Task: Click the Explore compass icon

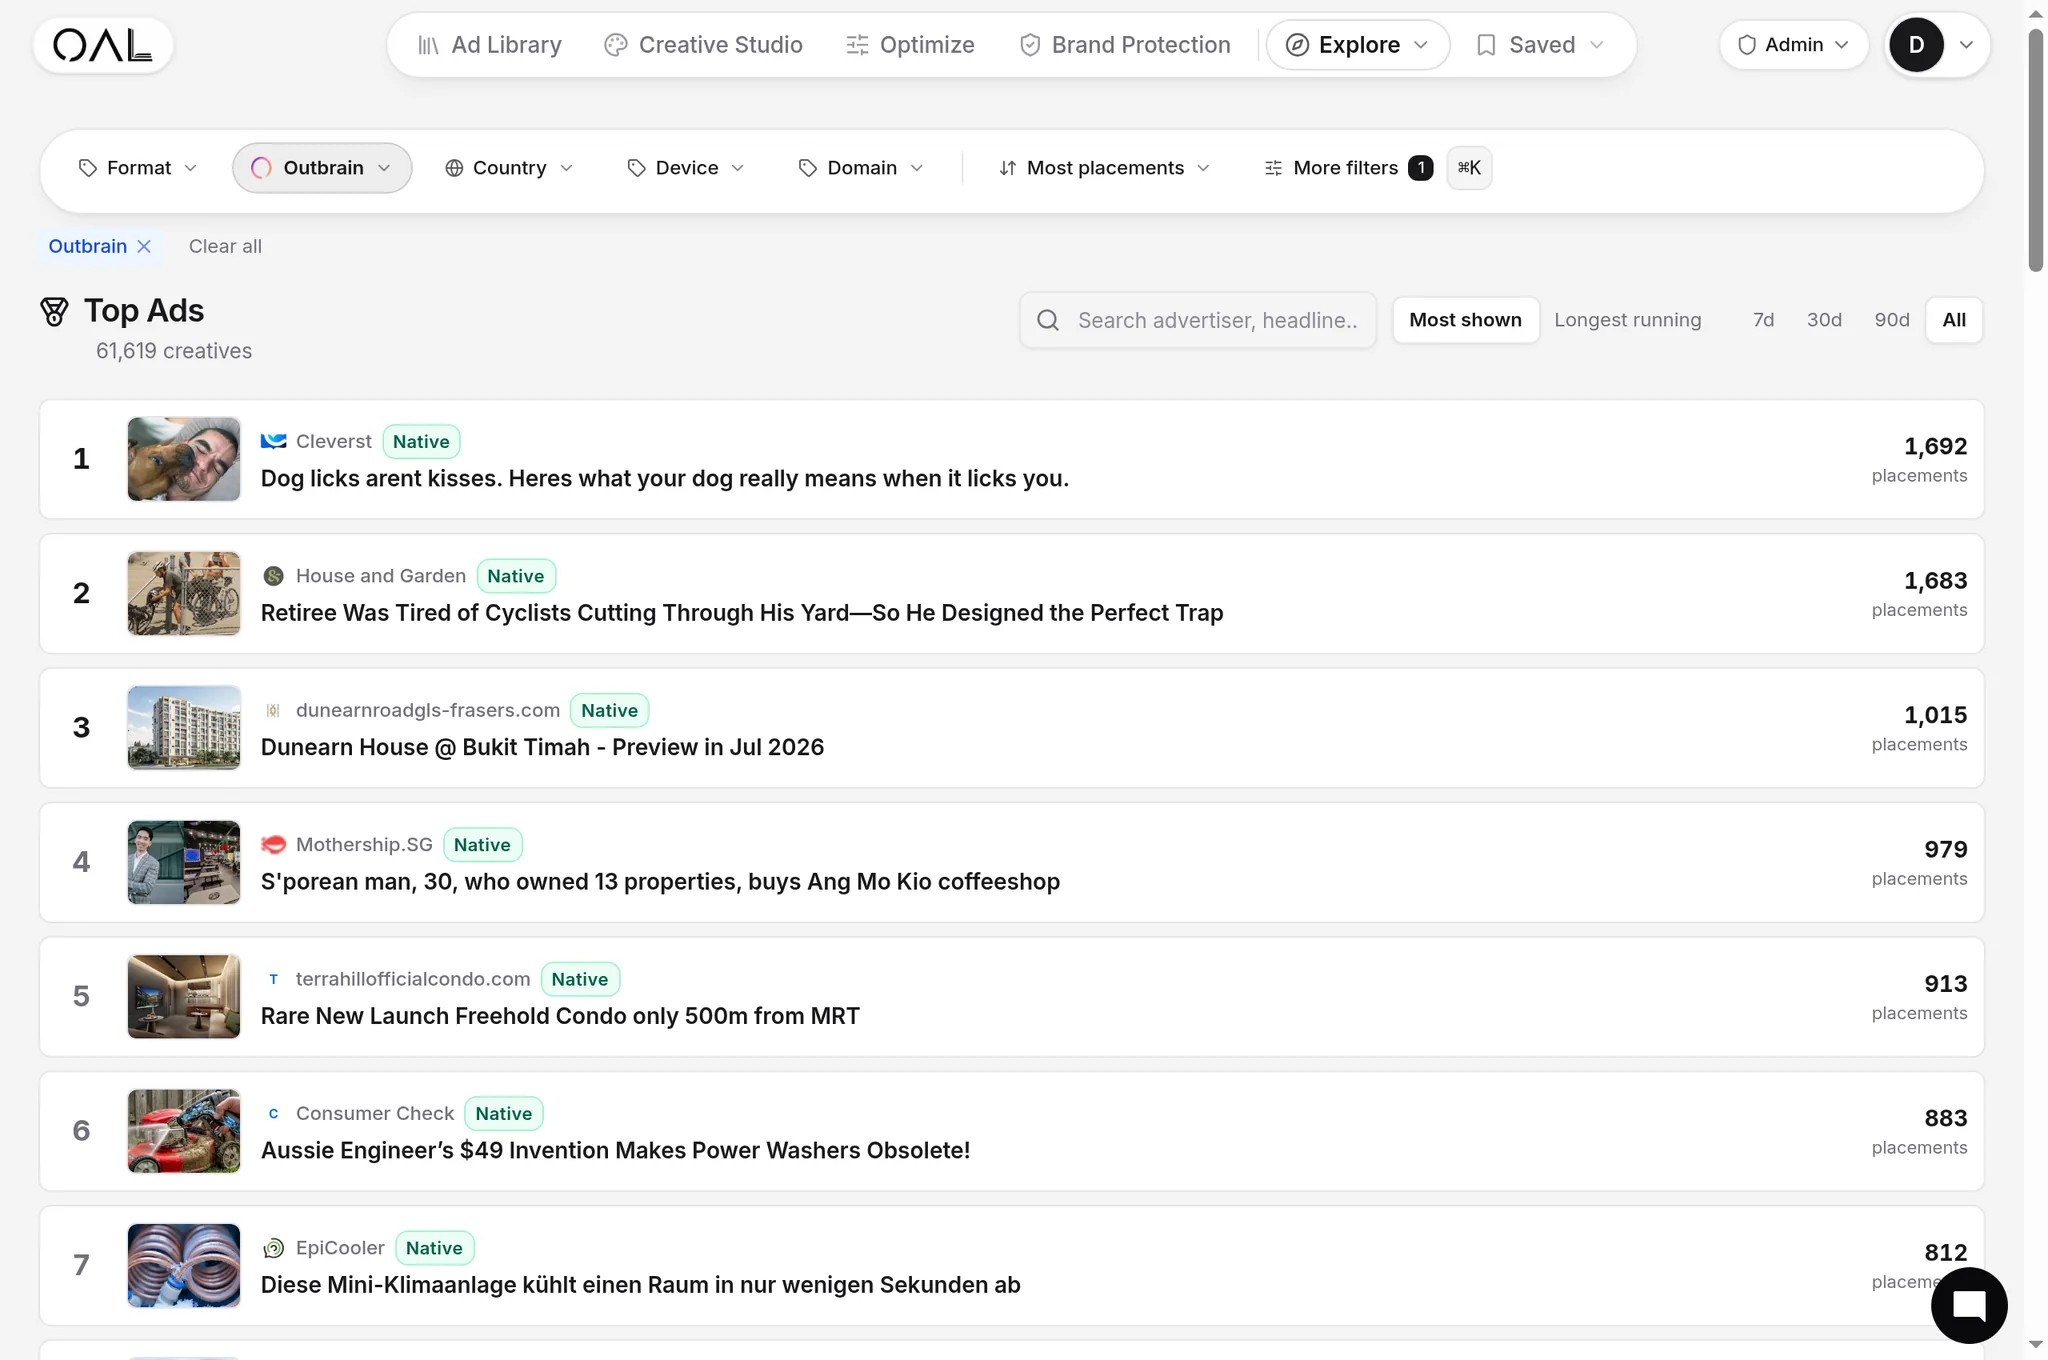Action: click(1297, 45)
